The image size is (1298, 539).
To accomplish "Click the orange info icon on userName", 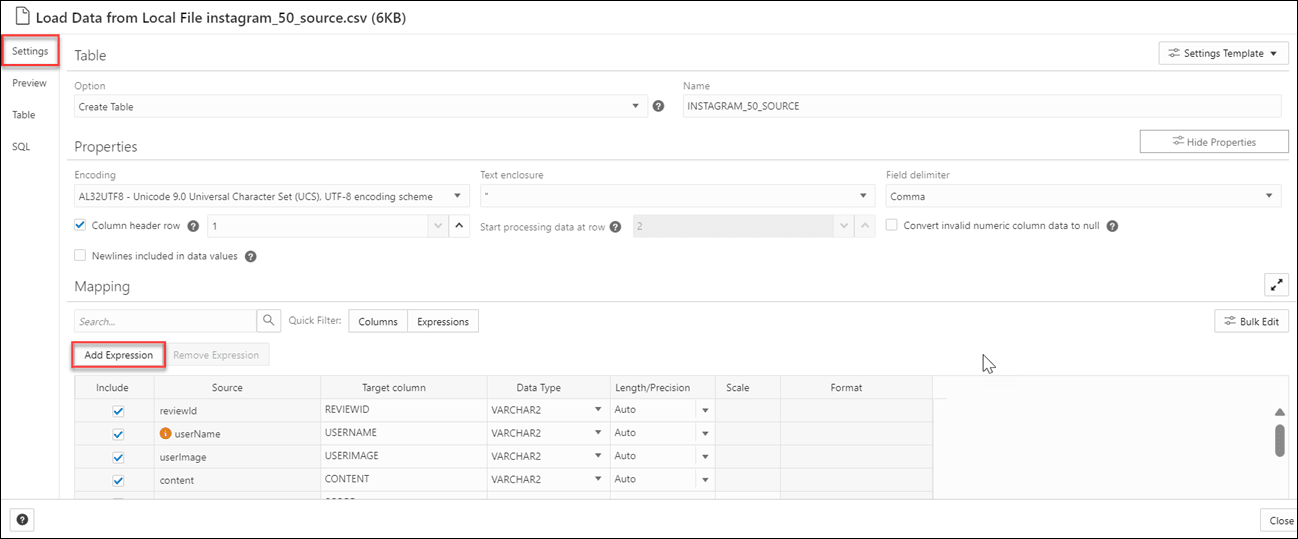I will [x=166, y=434].
